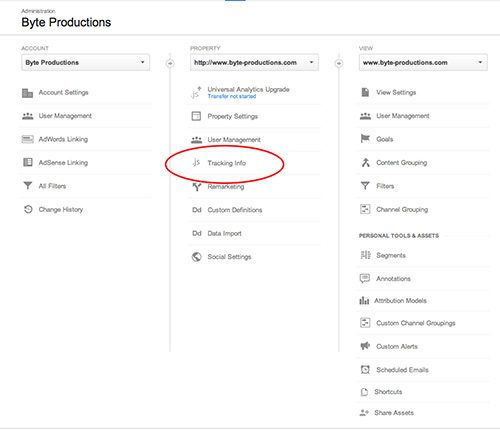500x430 pixels.
Task: Click the Tracking Info js icon
Action: 196,162
